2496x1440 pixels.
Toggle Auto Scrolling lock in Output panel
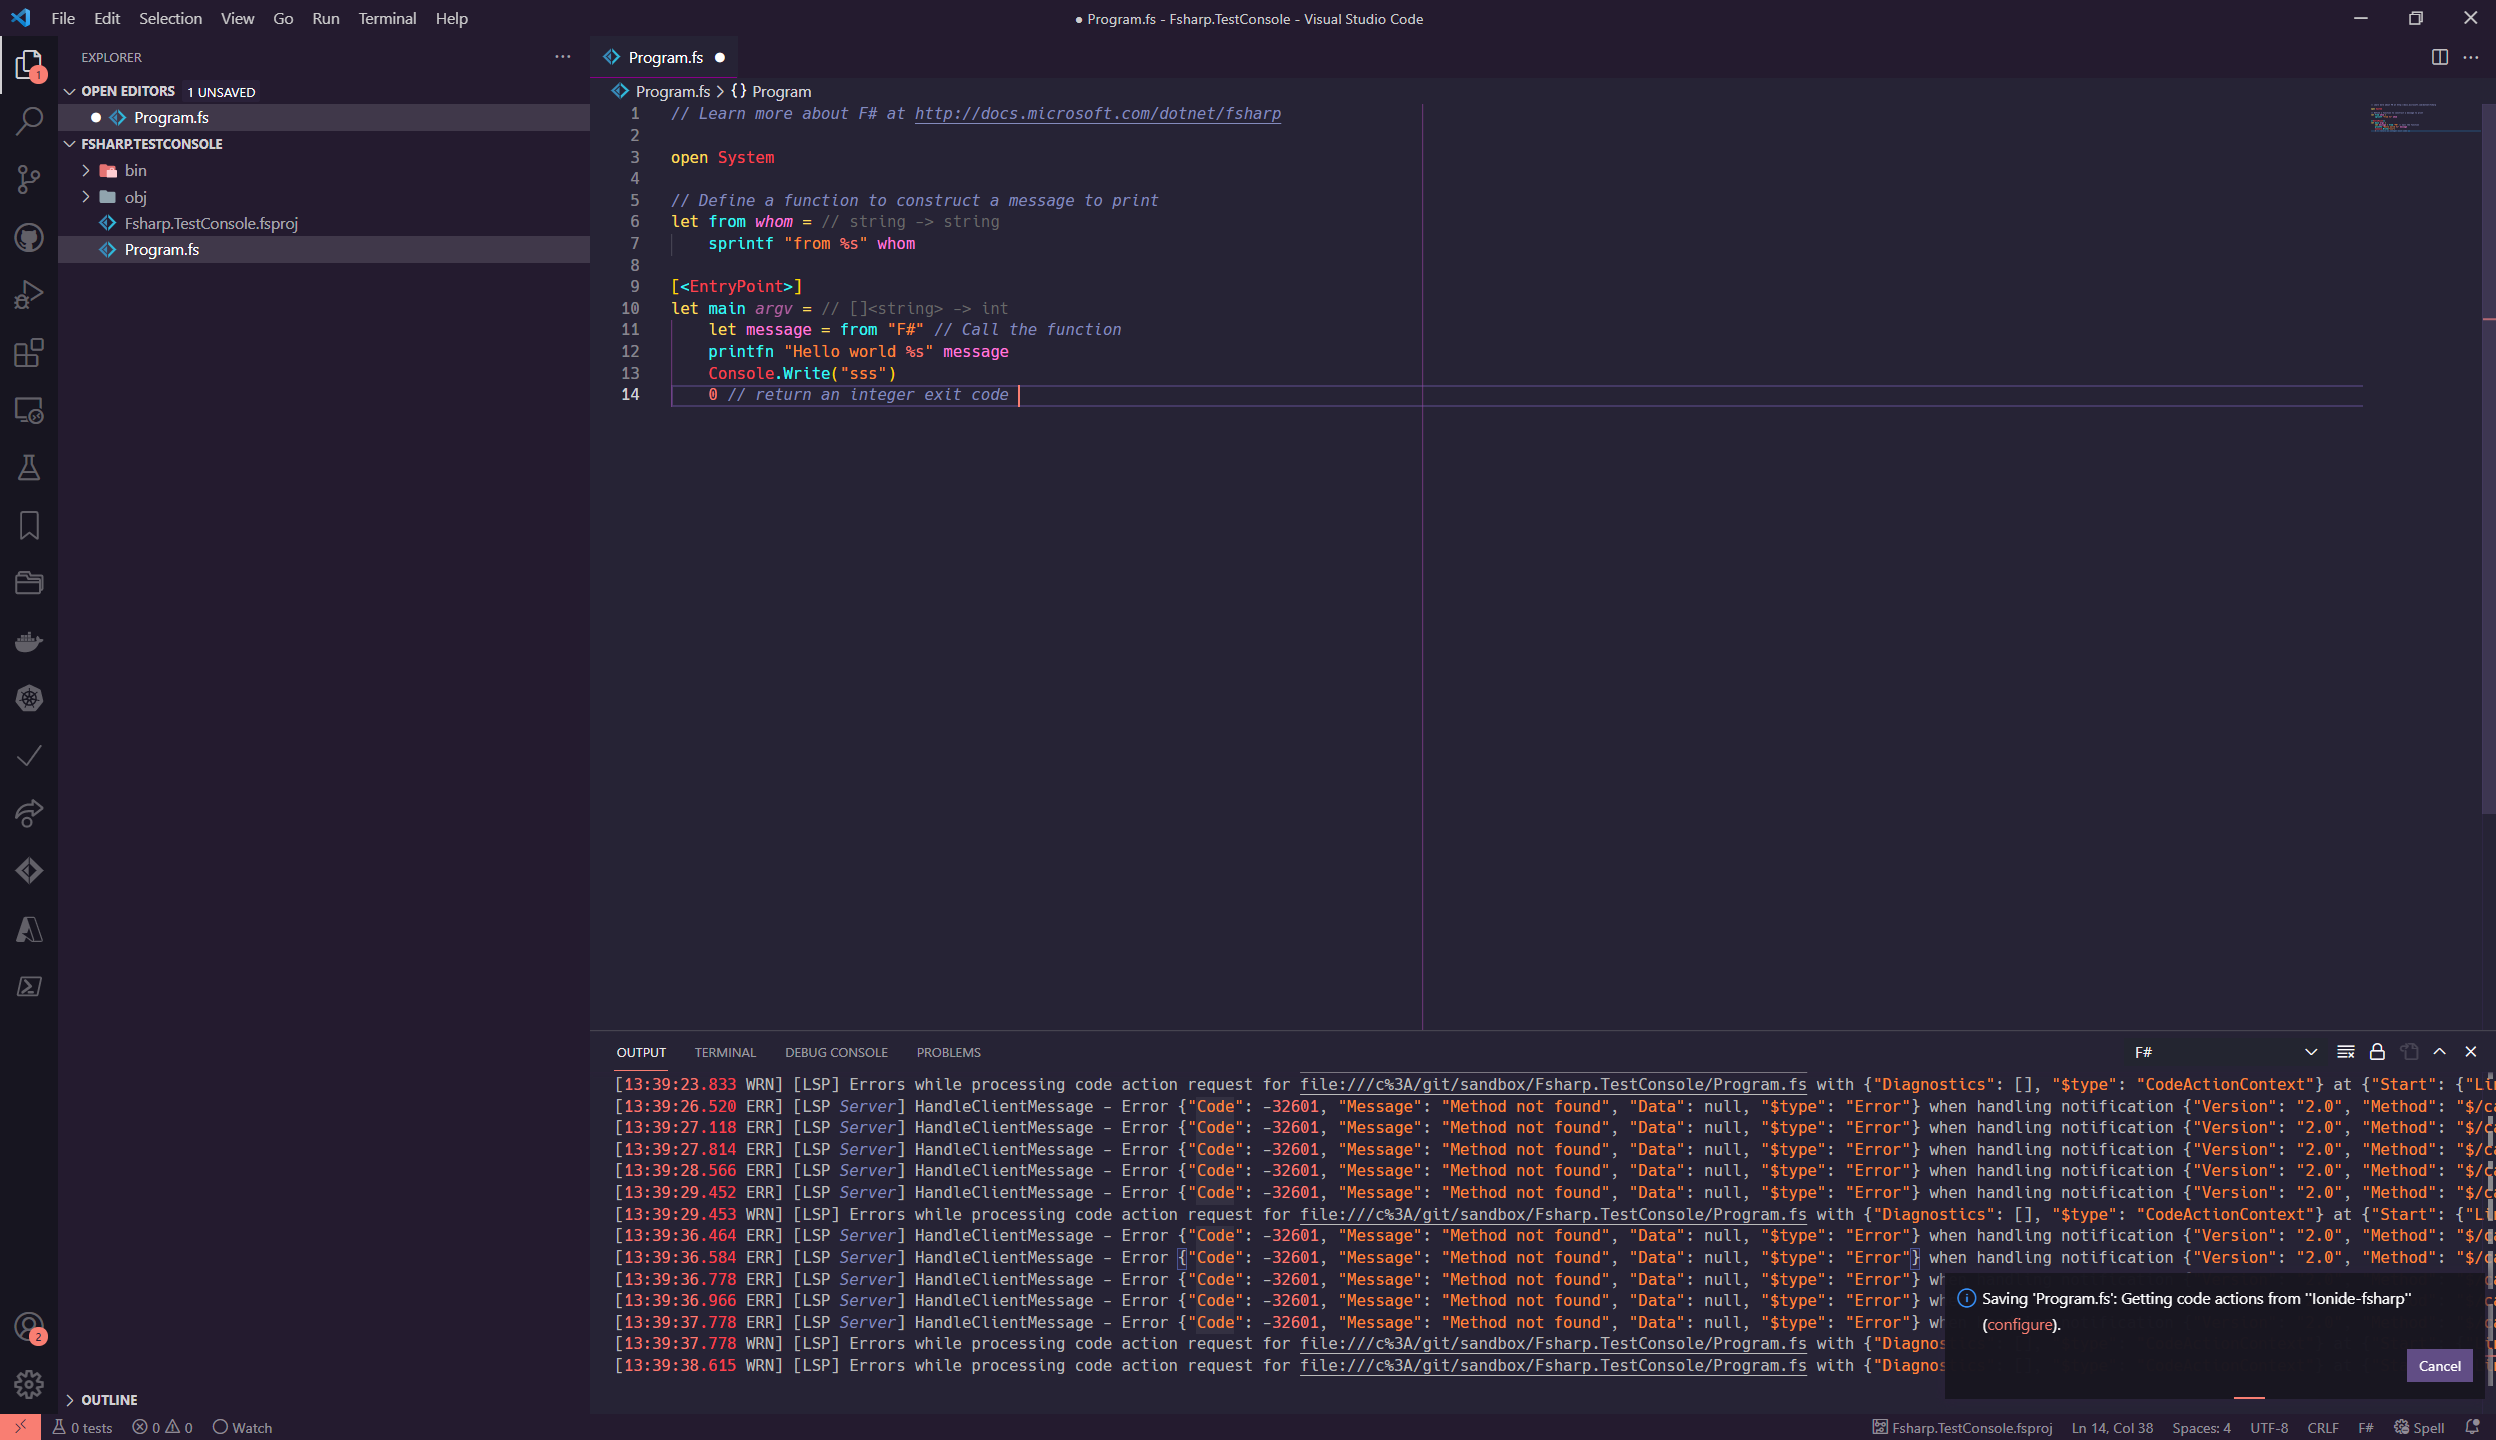click(x=2378, y=1052)
